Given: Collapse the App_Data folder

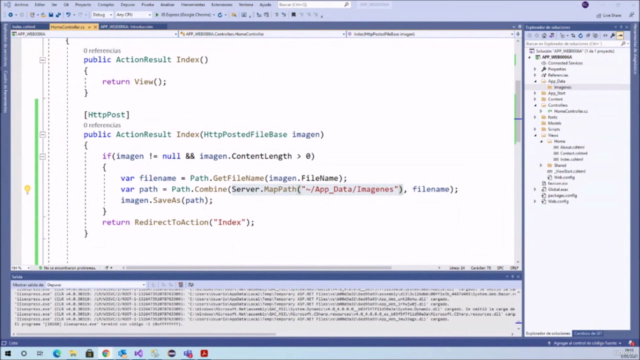Looking at the screenshot, I should click(x=535, y=82).
